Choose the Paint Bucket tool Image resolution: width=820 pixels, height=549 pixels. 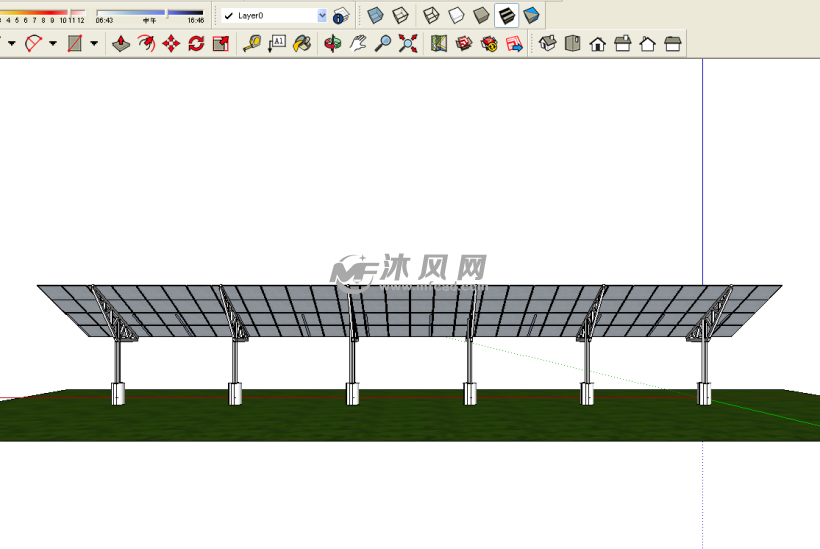tap(302, 43)
